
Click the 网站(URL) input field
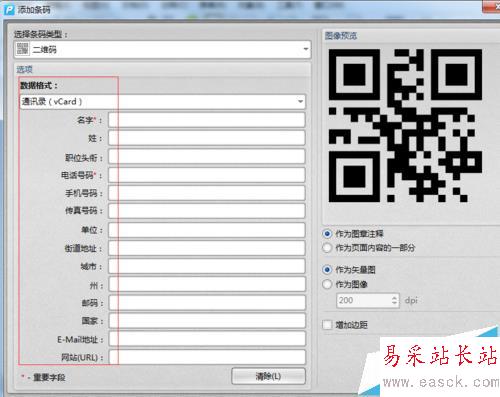click(x=207, y=357)
